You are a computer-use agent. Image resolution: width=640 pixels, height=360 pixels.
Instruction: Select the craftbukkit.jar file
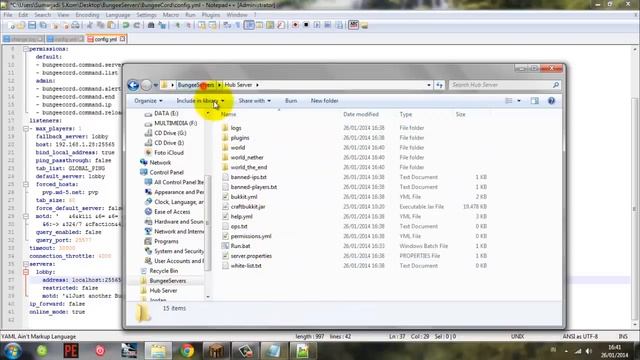(248, 207)
